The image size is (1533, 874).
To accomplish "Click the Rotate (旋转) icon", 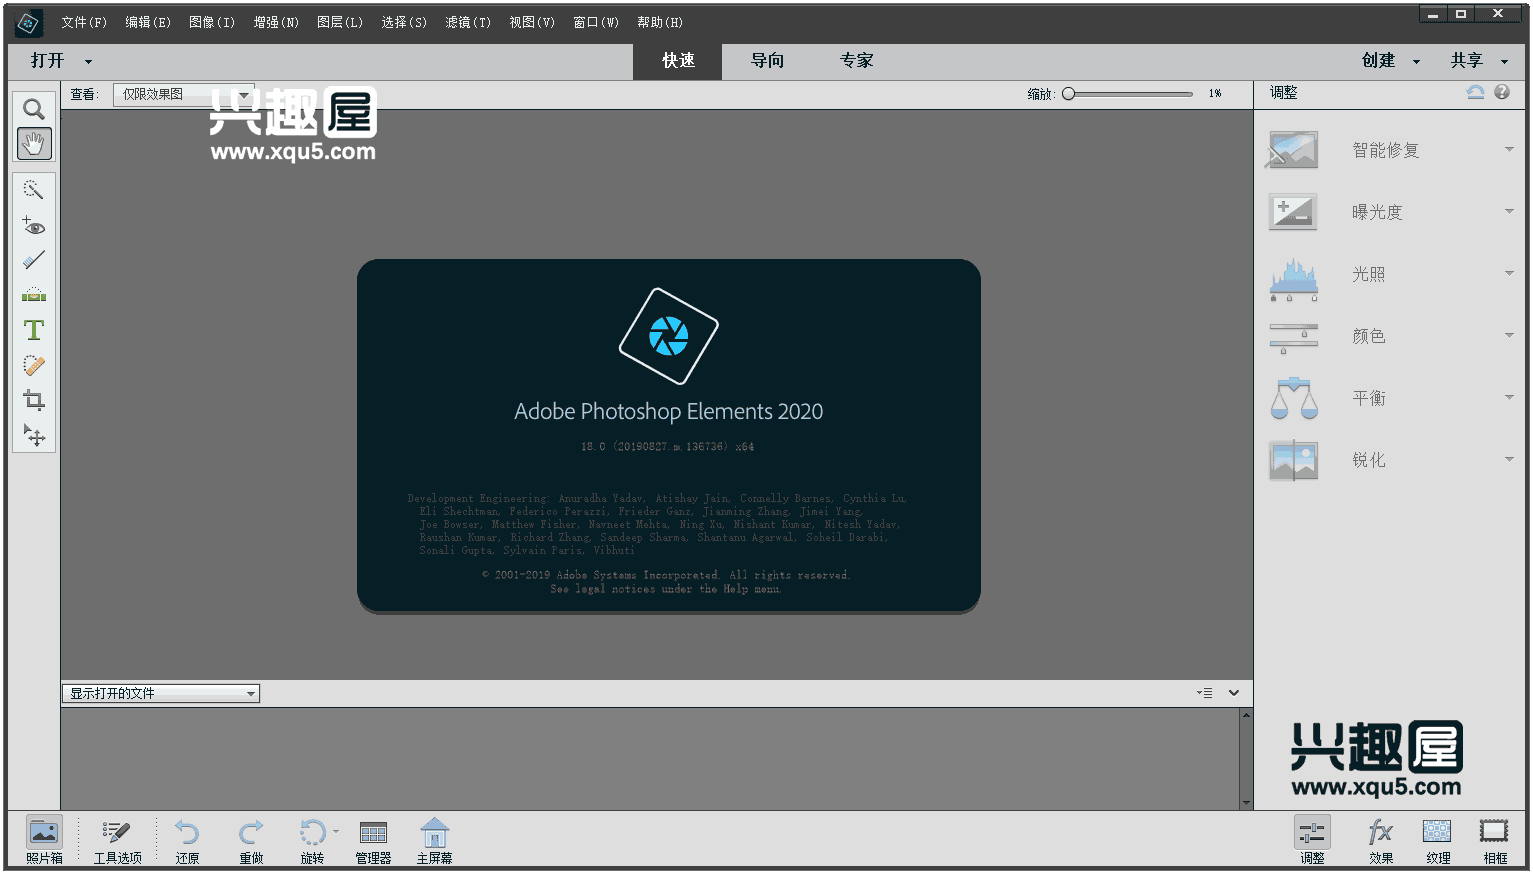I will [x=312, y=833].
